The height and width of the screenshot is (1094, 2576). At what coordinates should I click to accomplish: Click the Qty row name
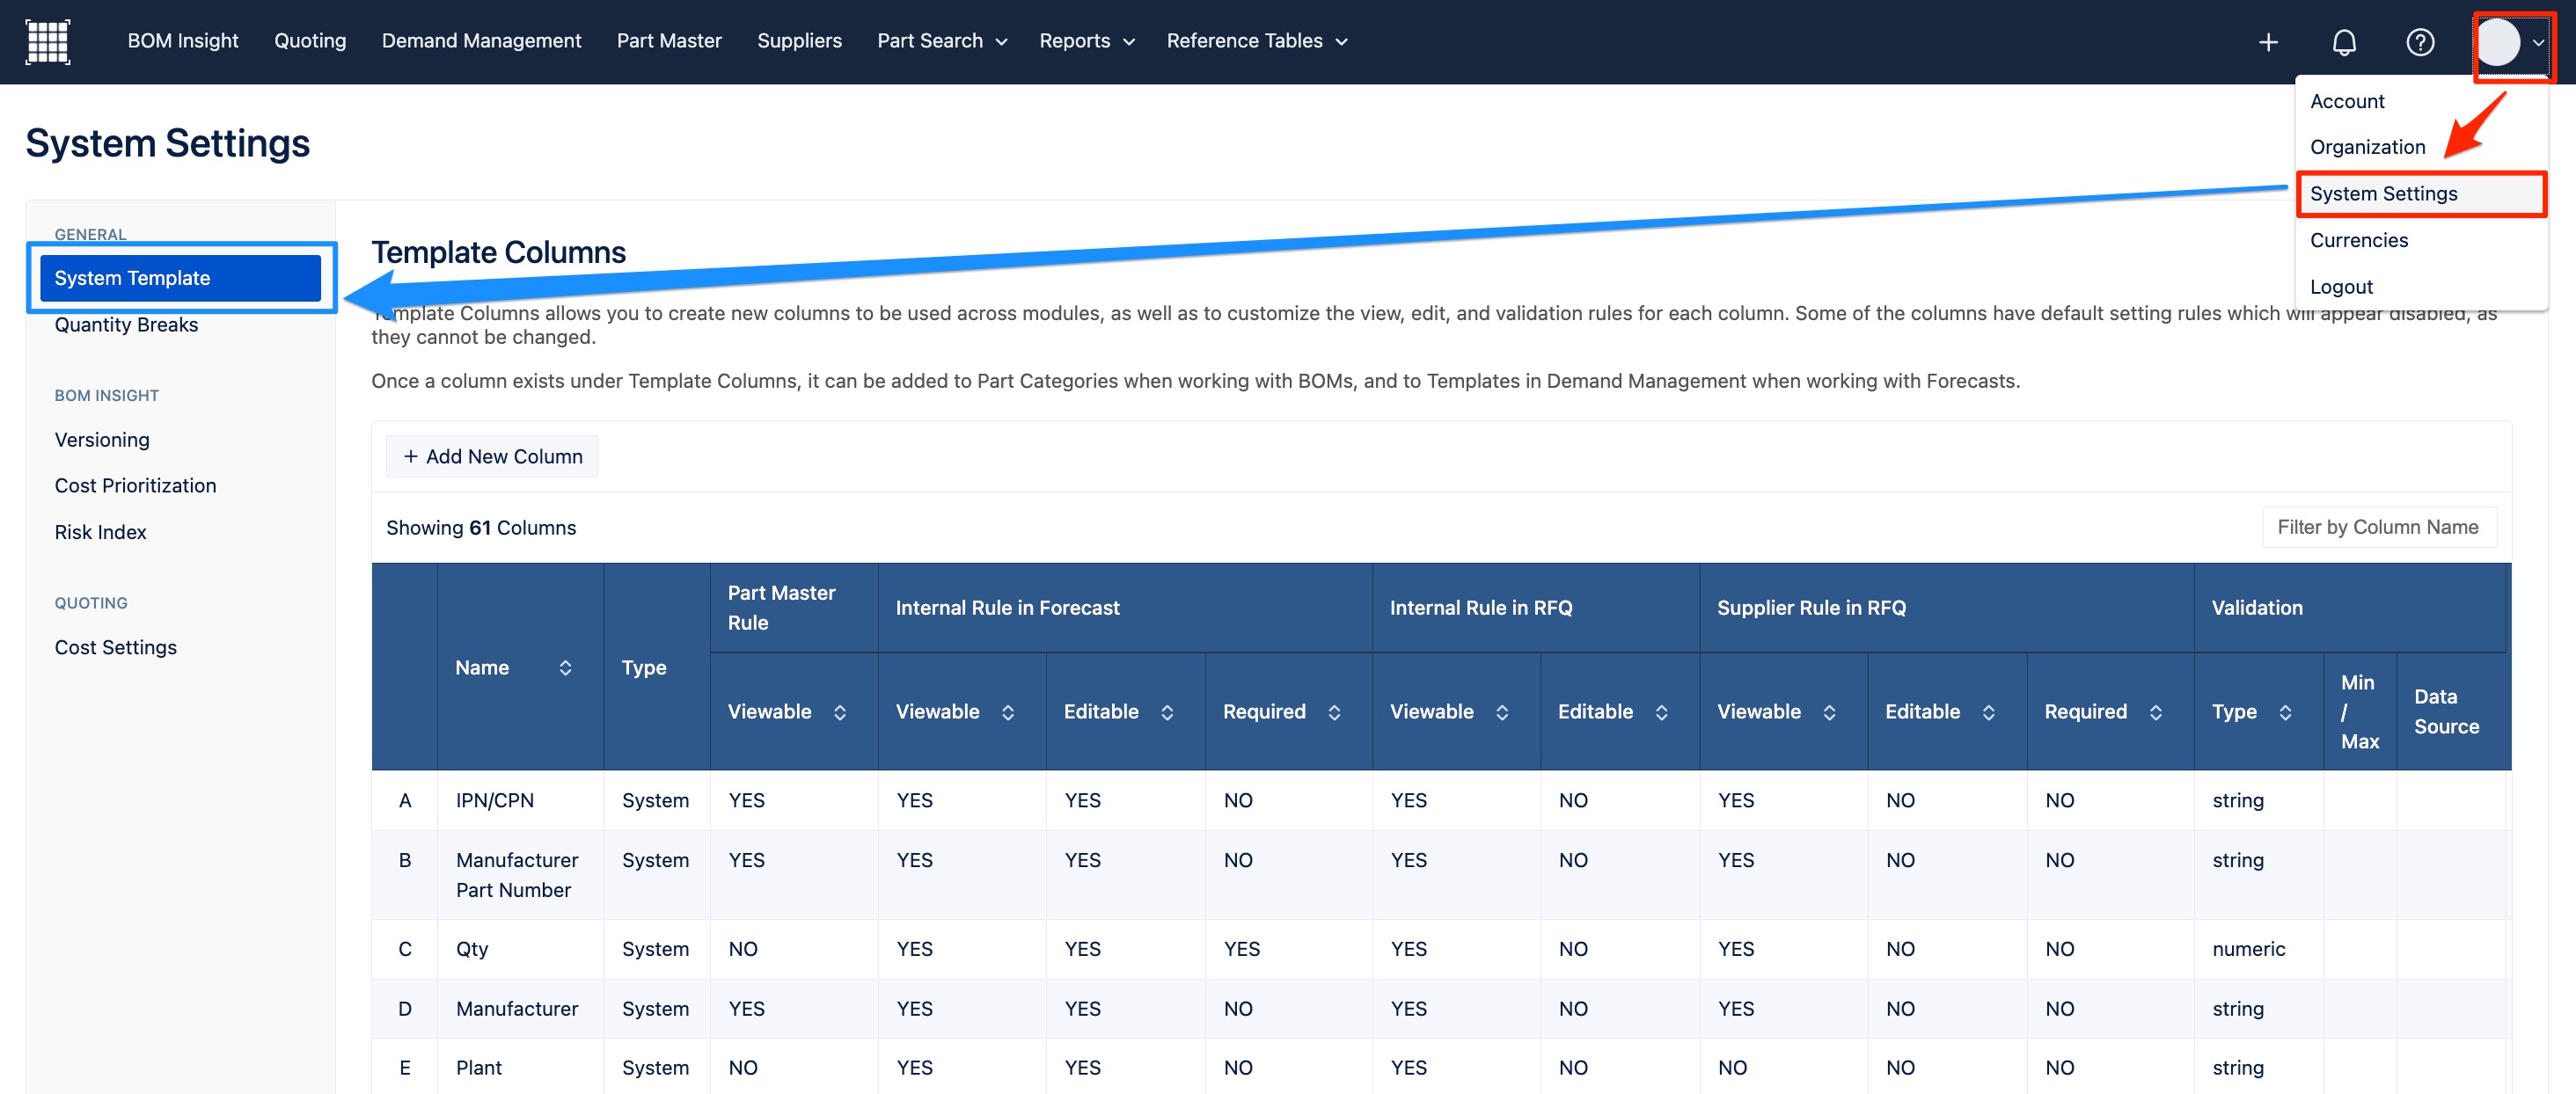point(472,949)
